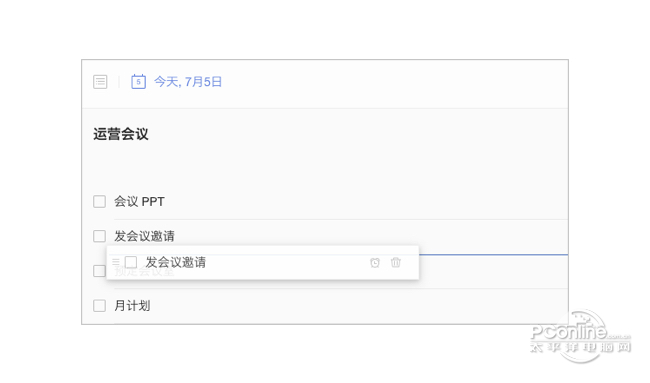Tick the checkbox of the non-floating 发会议邀请 row

(x=99, y=236)
